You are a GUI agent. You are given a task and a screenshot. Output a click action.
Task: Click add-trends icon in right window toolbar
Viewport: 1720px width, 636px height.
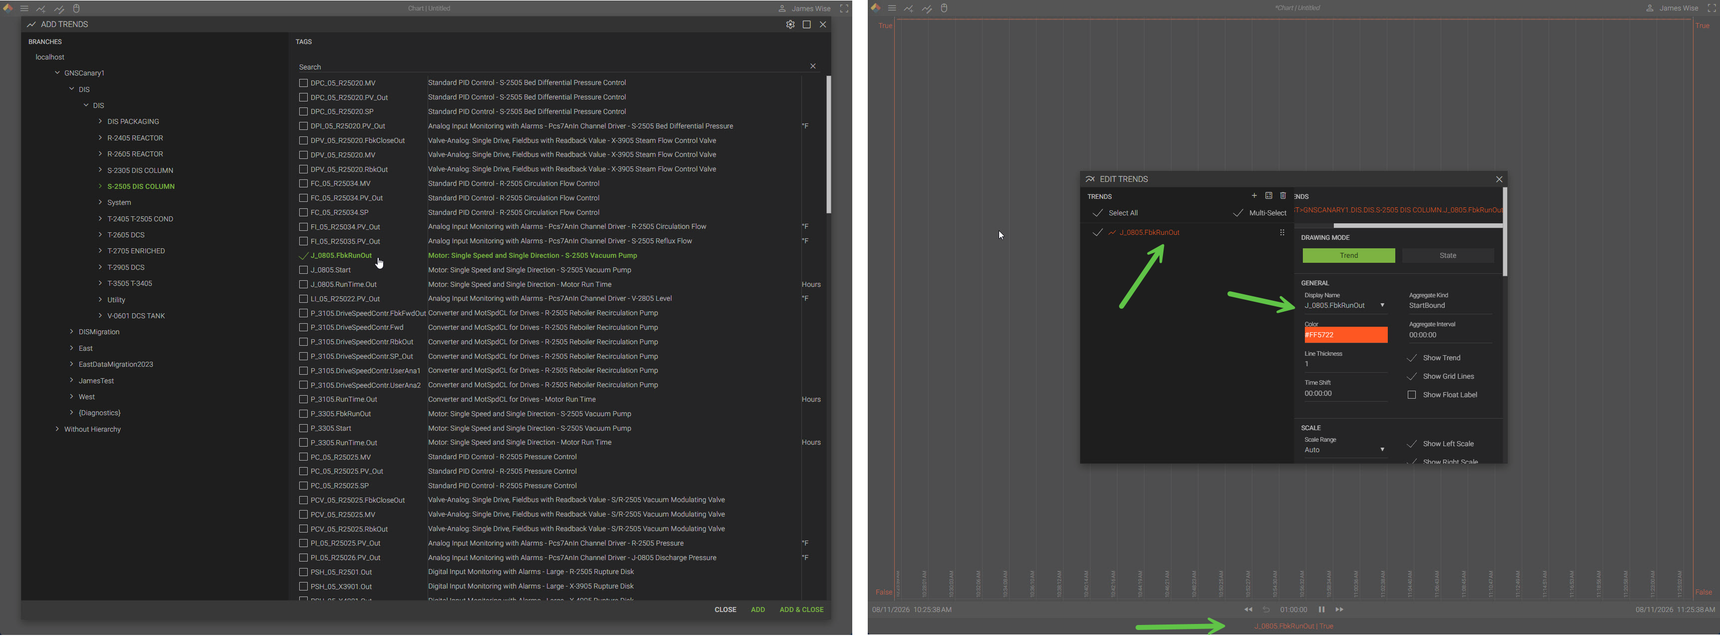(x=909, y=8)
